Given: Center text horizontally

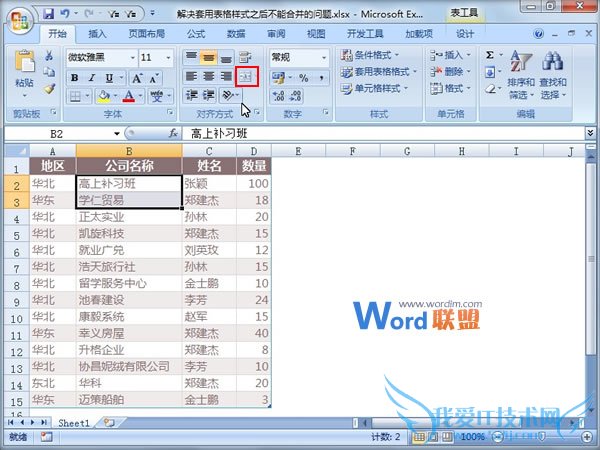Looking at the screenshot, I should pyautogui.click(x=209, y=77).
